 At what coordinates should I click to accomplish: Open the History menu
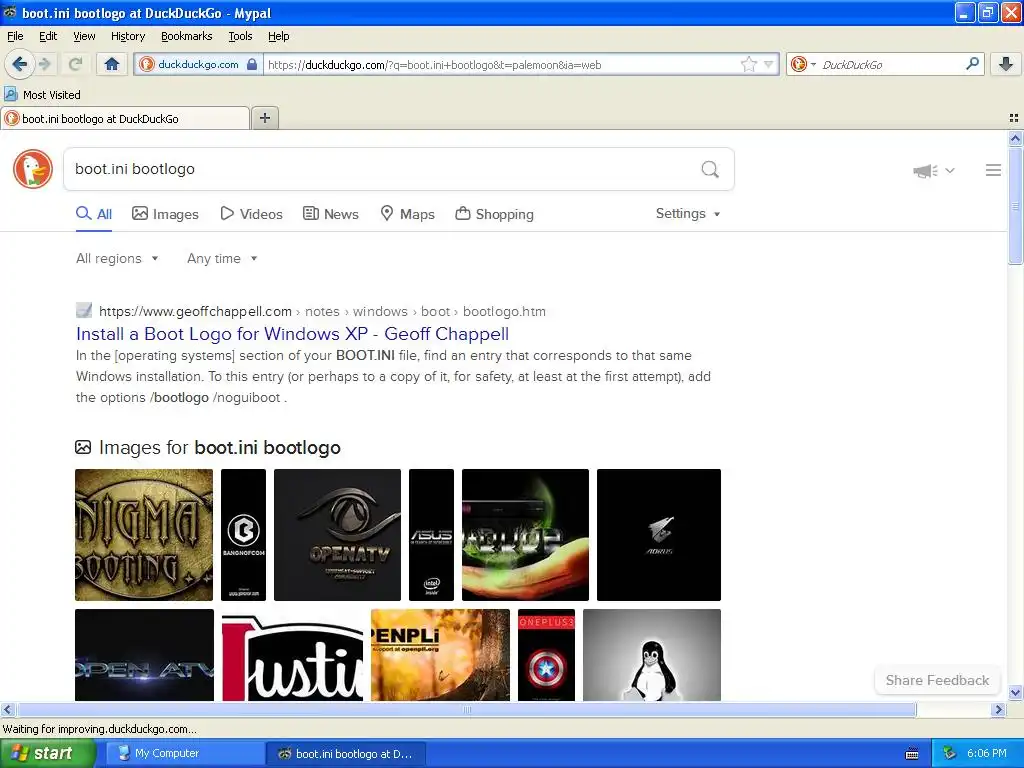pyautogui.click(x=127, y=37)
